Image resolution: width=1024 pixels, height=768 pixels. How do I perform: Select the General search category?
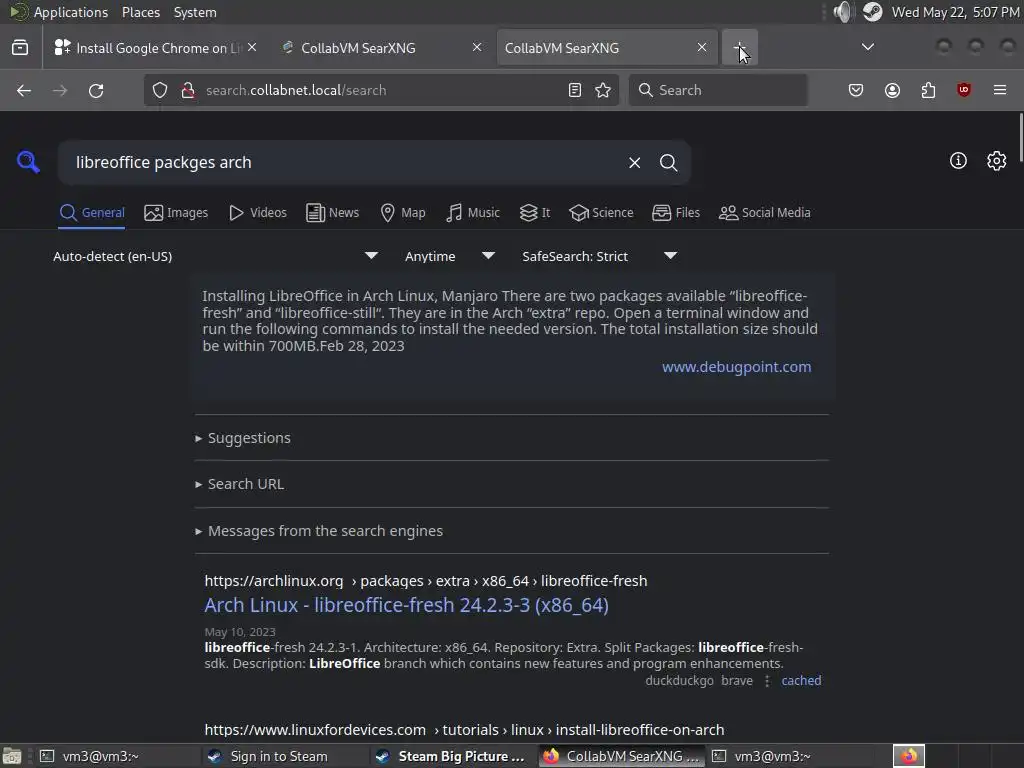(91, 213)
